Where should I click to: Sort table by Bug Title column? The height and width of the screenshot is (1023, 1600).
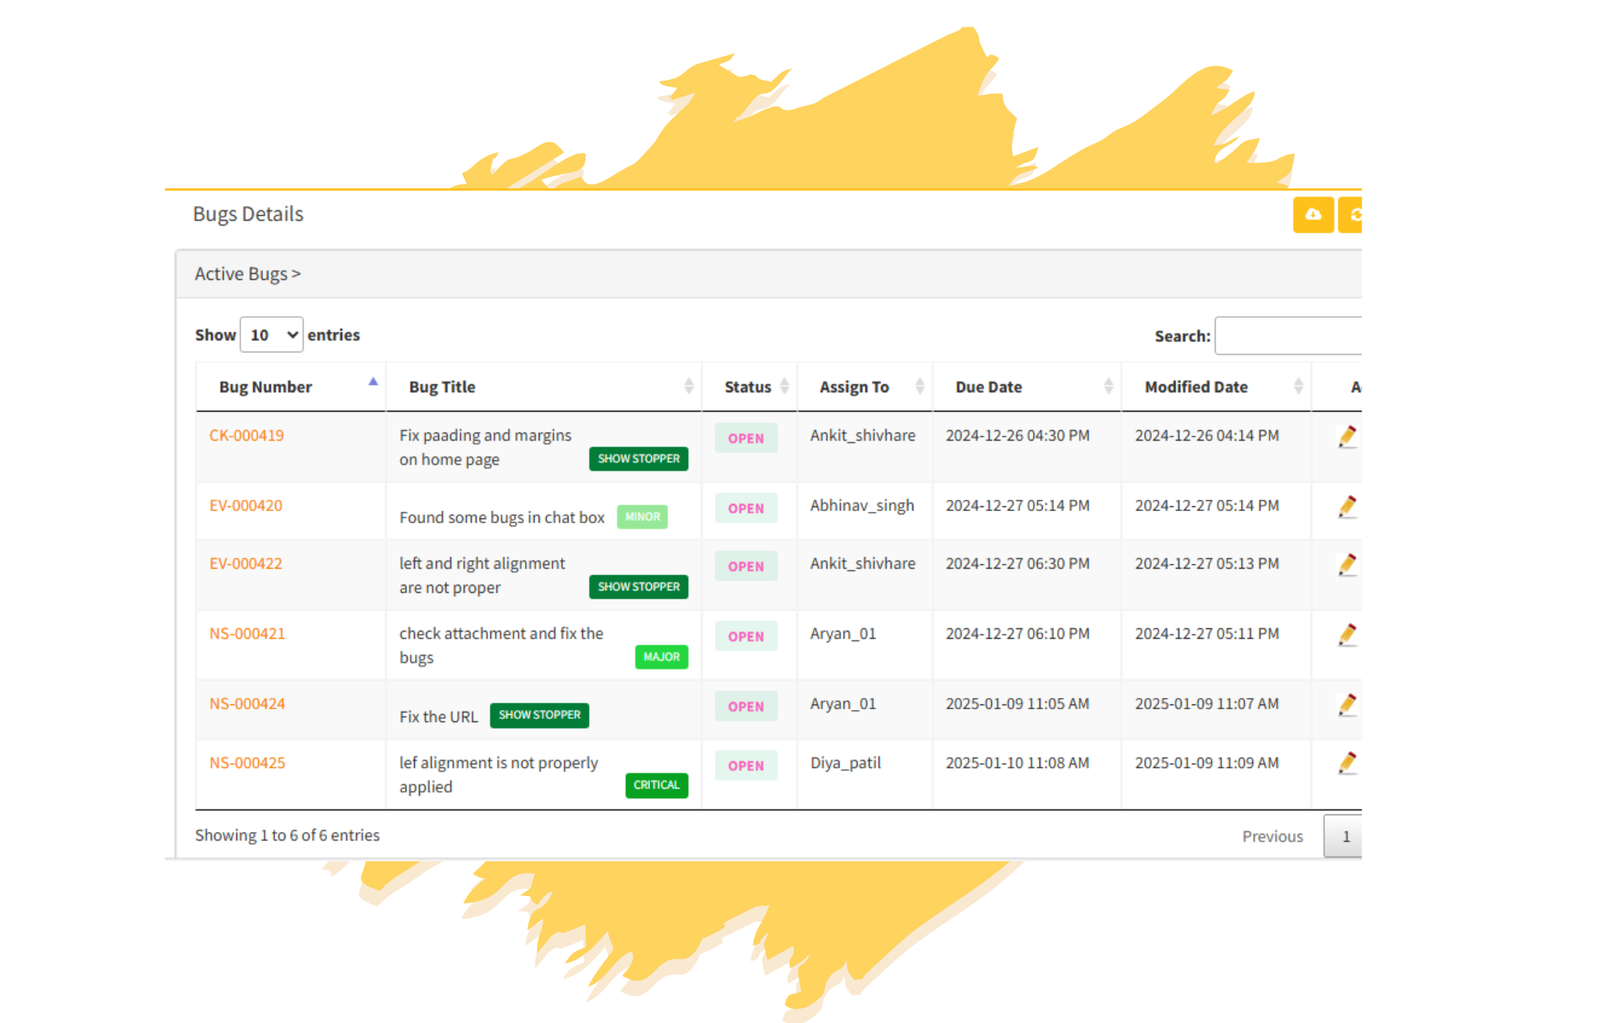[x=442, y=387]
